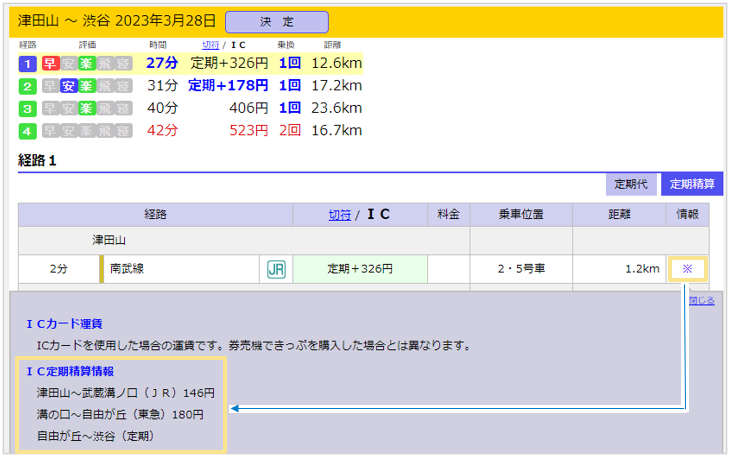This screenshot has height=458, width=729.
Task: Click the 切符 link in the summary header
Action: pyautogui.click(x=210, y=45)
